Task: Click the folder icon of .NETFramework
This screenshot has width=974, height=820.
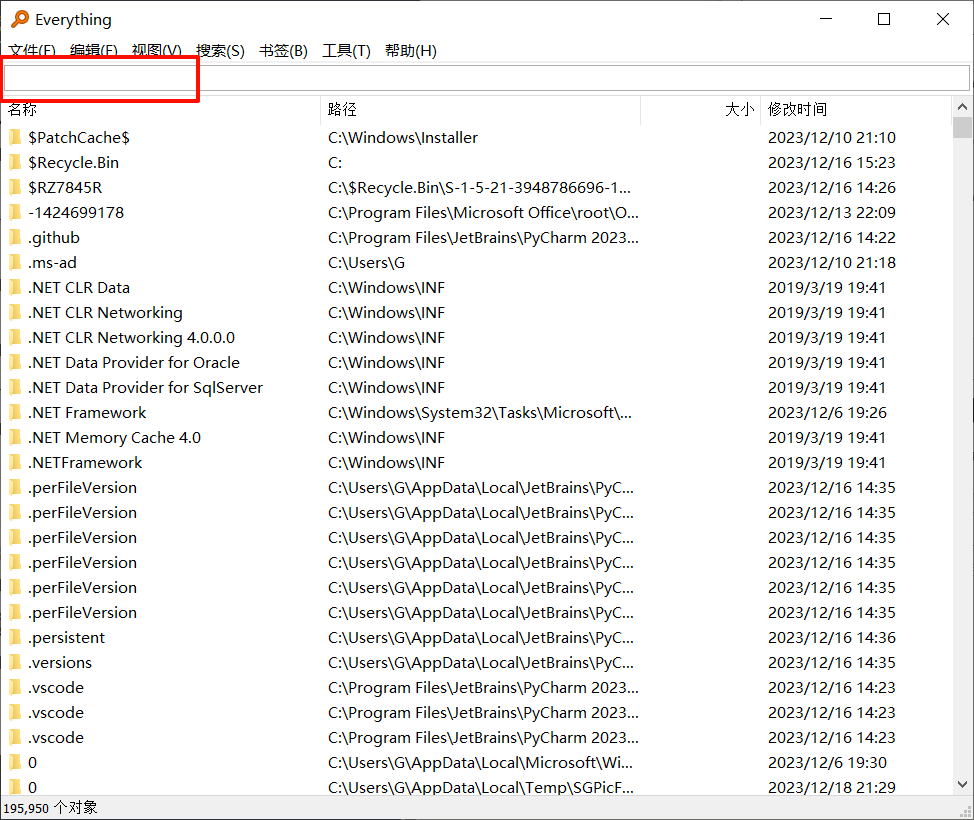Action: [16, 463]
